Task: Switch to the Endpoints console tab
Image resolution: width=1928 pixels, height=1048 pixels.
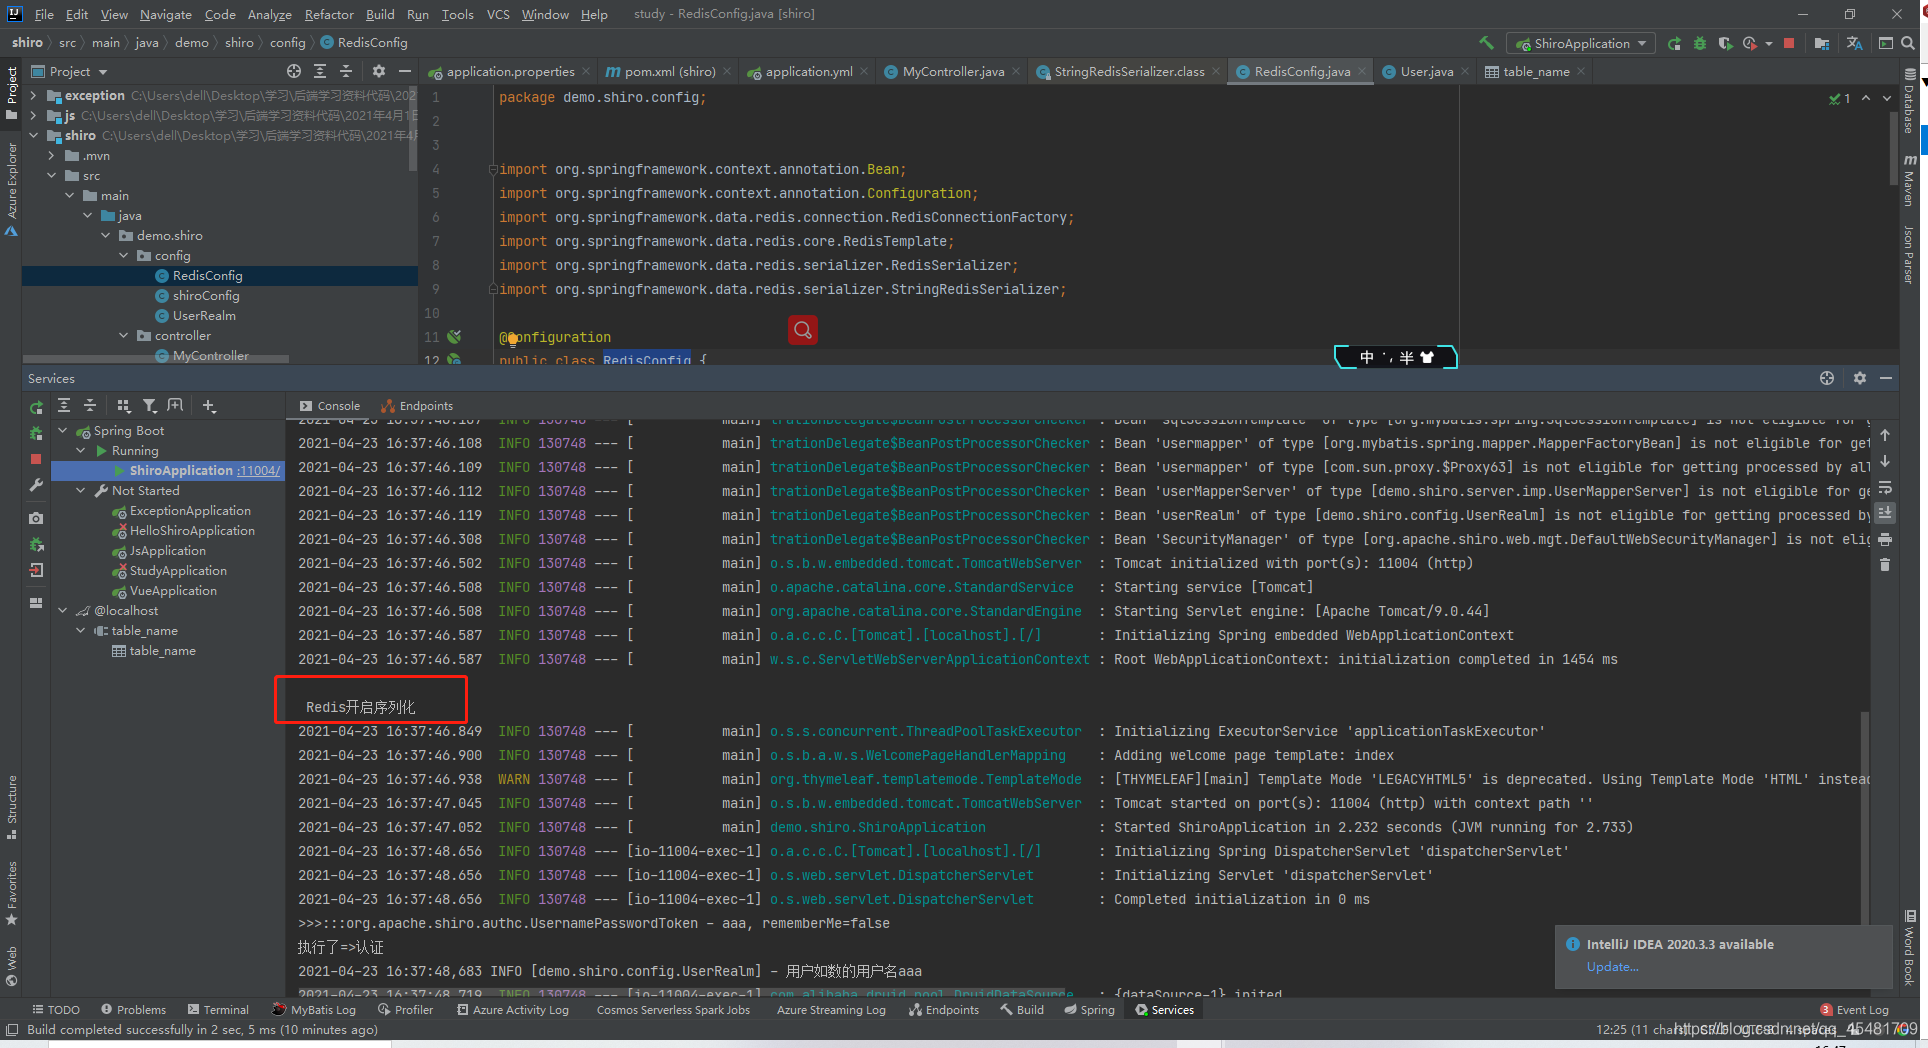Action: [x=424, y=405]
